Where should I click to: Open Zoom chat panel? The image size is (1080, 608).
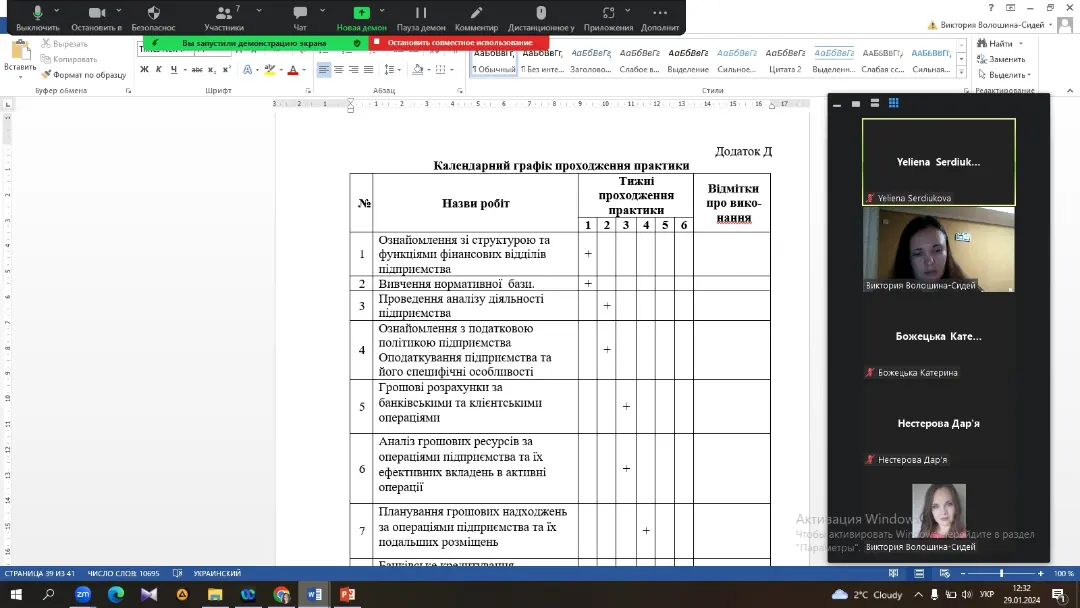pos(300,14)
